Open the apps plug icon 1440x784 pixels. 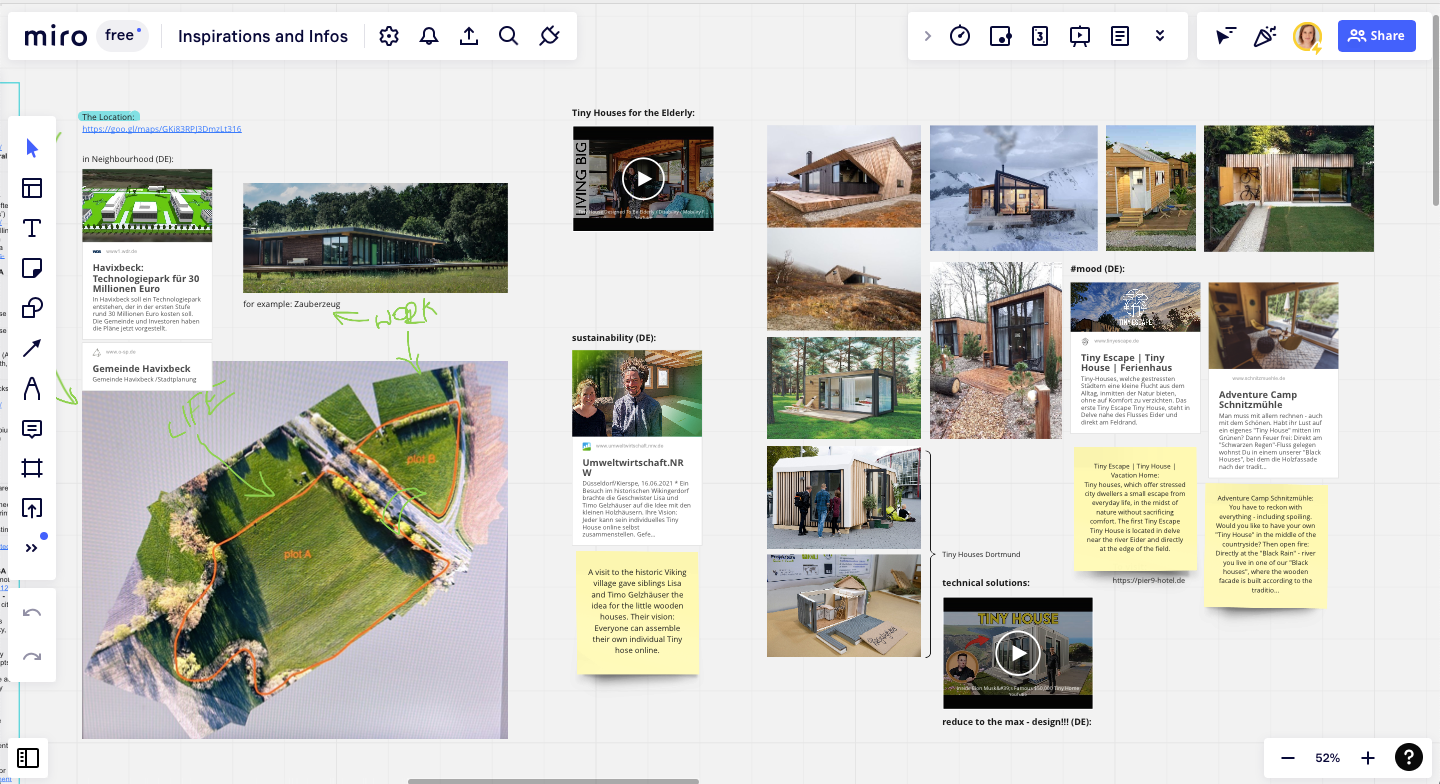548,36
